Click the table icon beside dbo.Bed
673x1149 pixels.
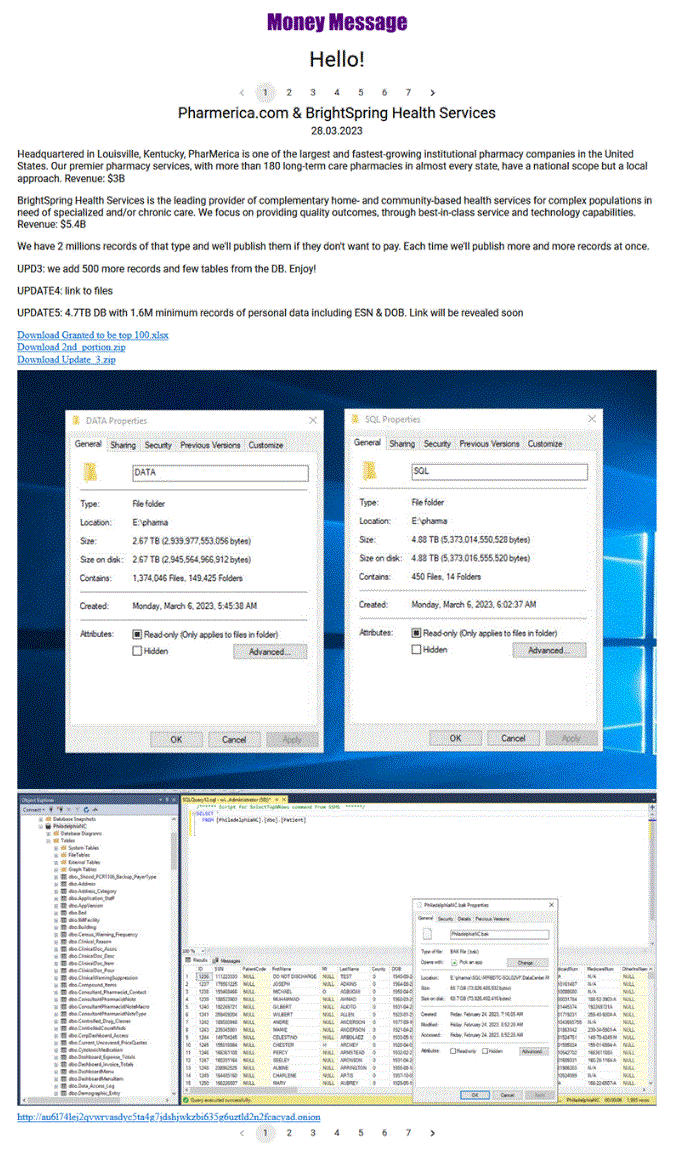point(63,912)
